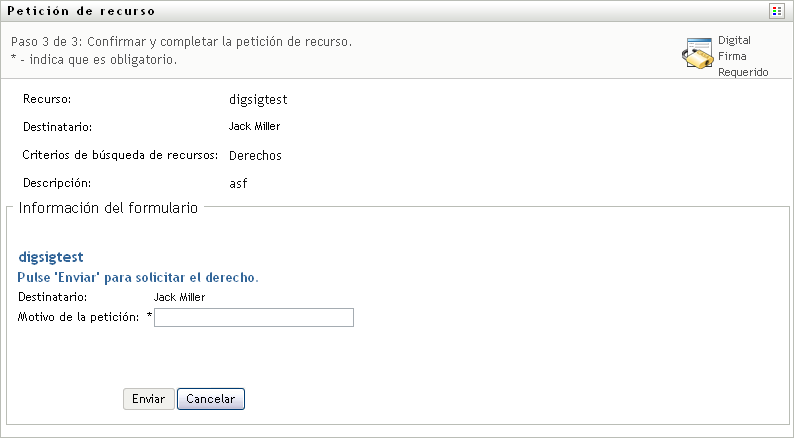The width and height of the screenshot is (794, 438).
Task: Click Jack Miller inside the form section
Action: tap(179, 297)
